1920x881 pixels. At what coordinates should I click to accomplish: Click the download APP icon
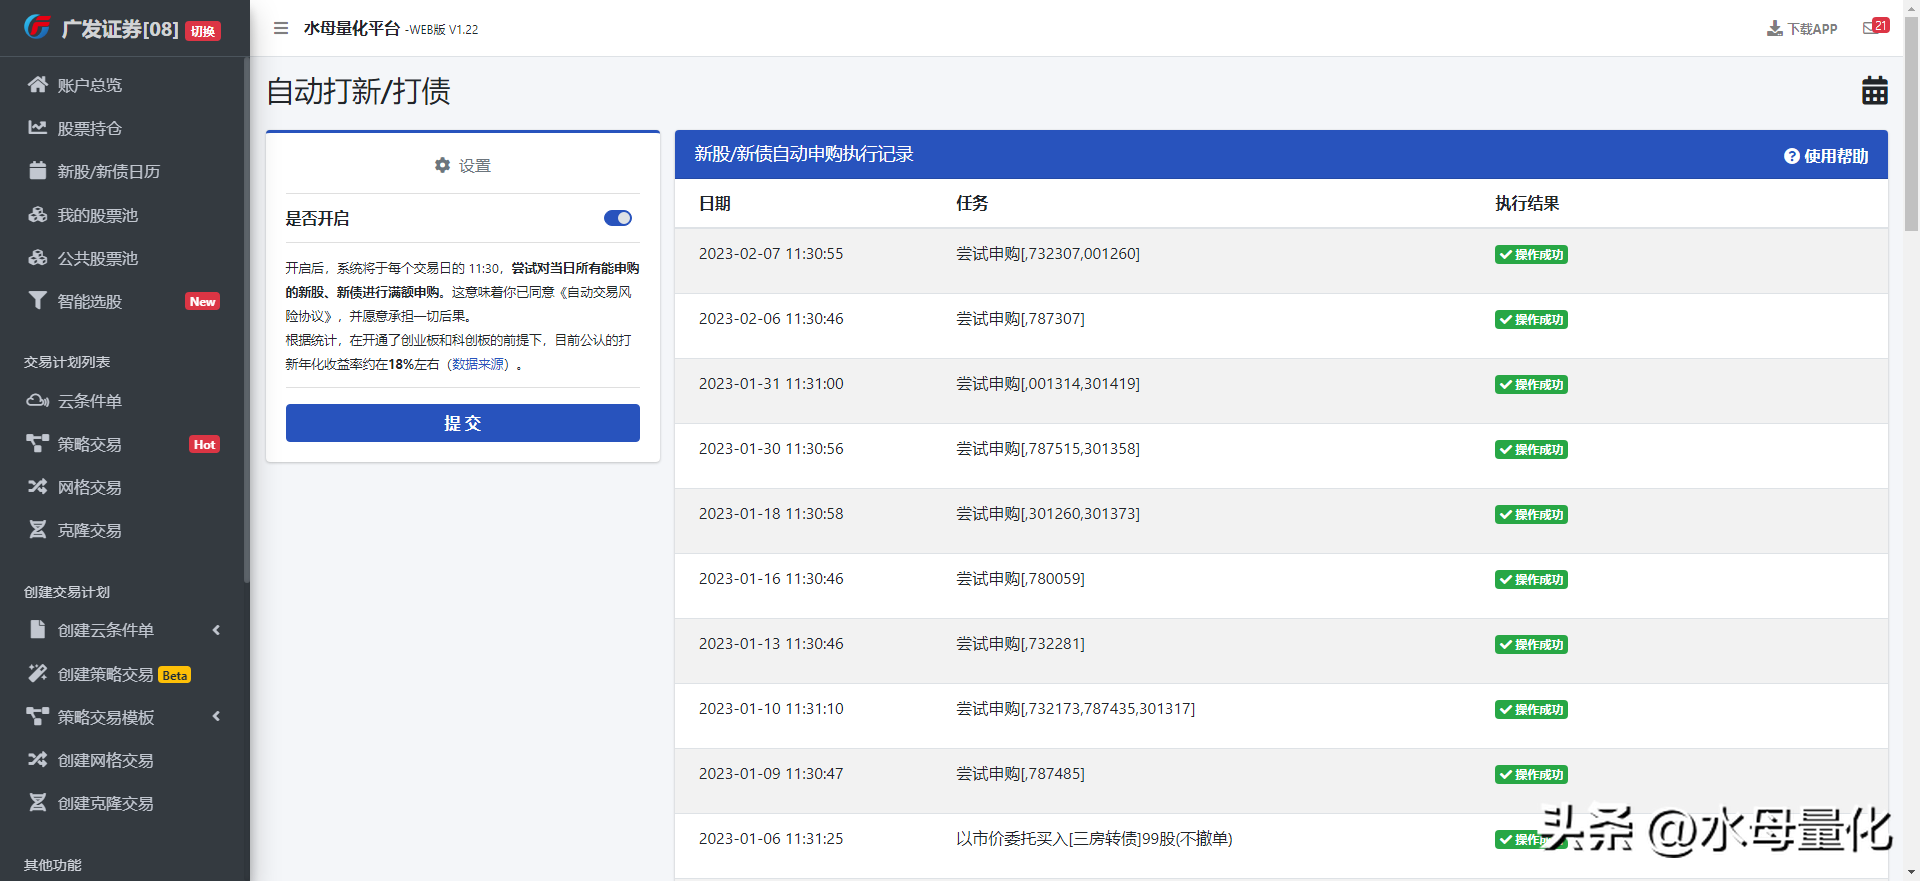pos(1775,29)
